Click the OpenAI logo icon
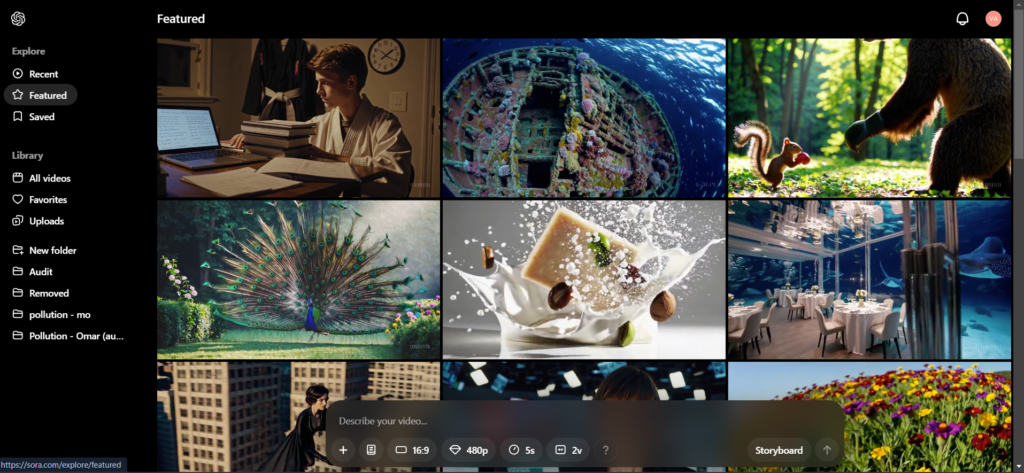This screenshot has height=473, width=1024. click(18, 19)
